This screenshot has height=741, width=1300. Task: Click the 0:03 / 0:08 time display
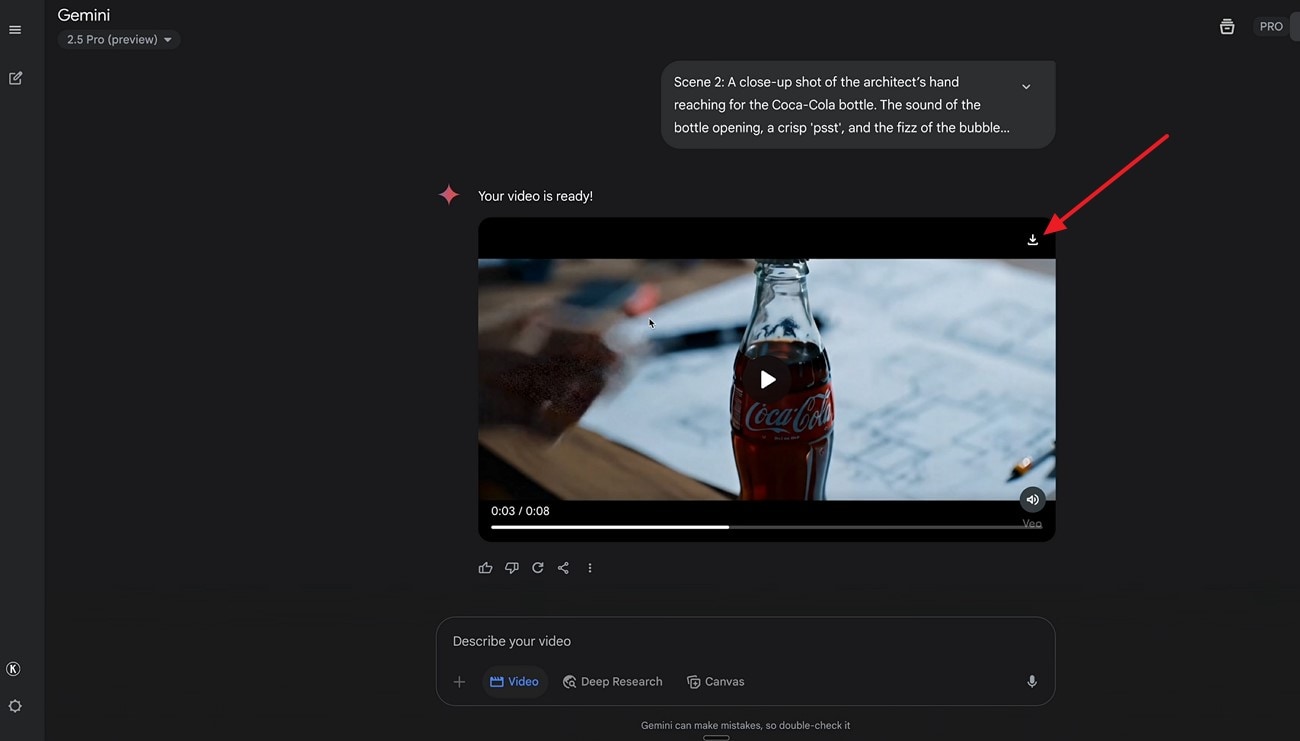[x=520, y=511]
